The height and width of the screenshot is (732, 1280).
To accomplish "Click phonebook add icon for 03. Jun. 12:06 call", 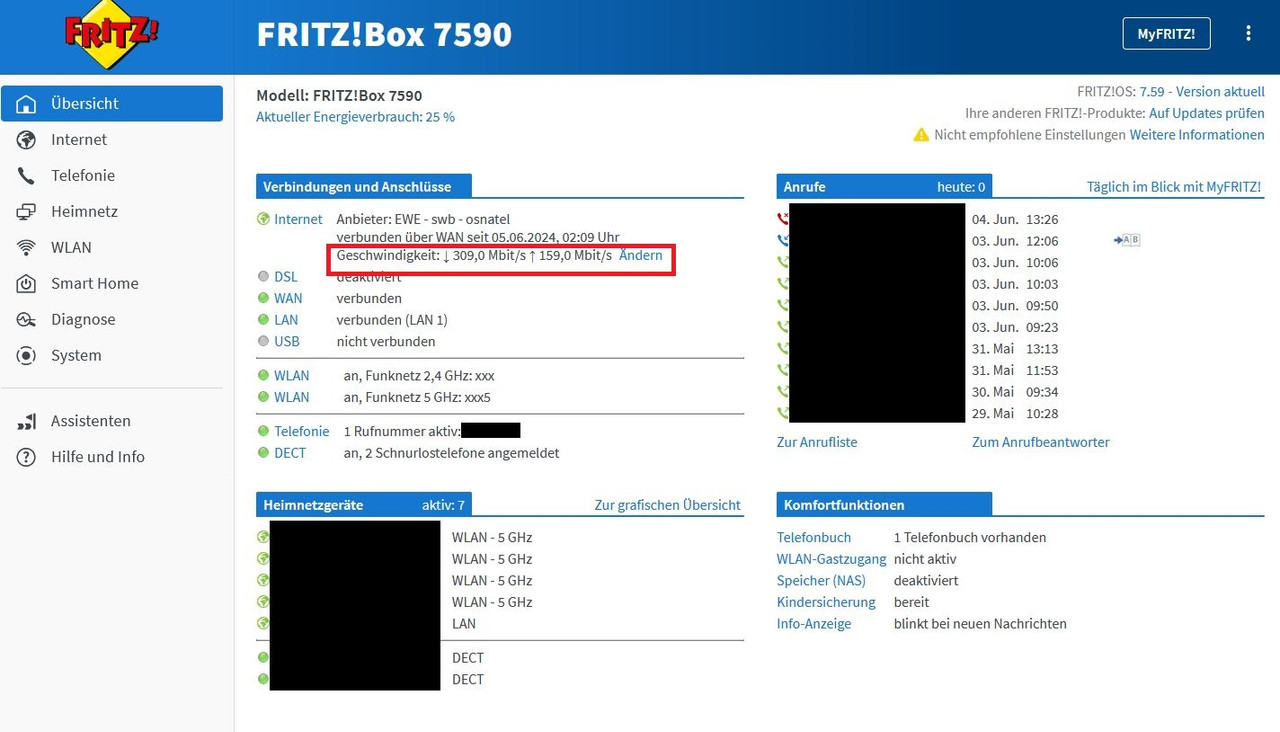I will 1127,240.
